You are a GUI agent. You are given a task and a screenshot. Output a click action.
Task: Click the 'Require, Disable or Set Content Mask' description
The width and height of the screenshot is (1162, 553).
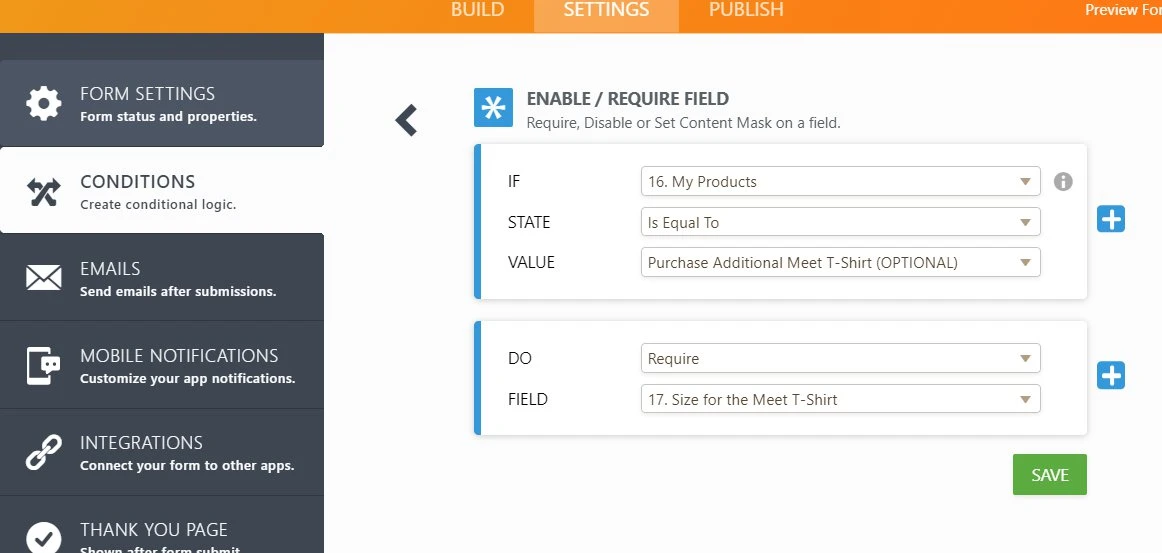click(683, 123)
